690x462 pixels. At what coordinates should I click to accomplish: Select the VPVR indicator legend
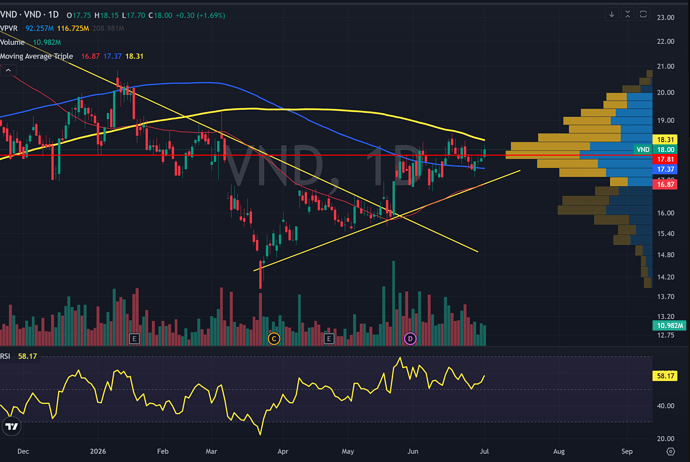pos(9,28)
